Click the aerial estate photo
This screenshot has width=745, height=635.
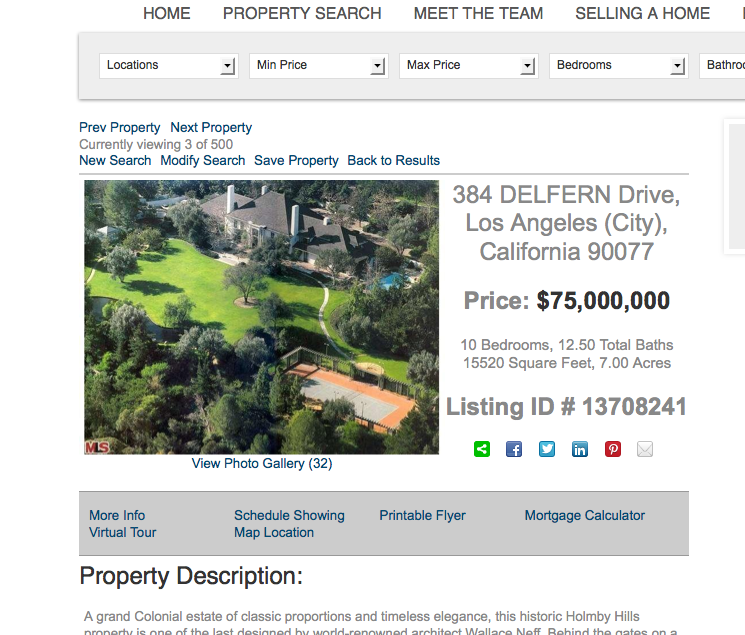click(x=262, y=317)
